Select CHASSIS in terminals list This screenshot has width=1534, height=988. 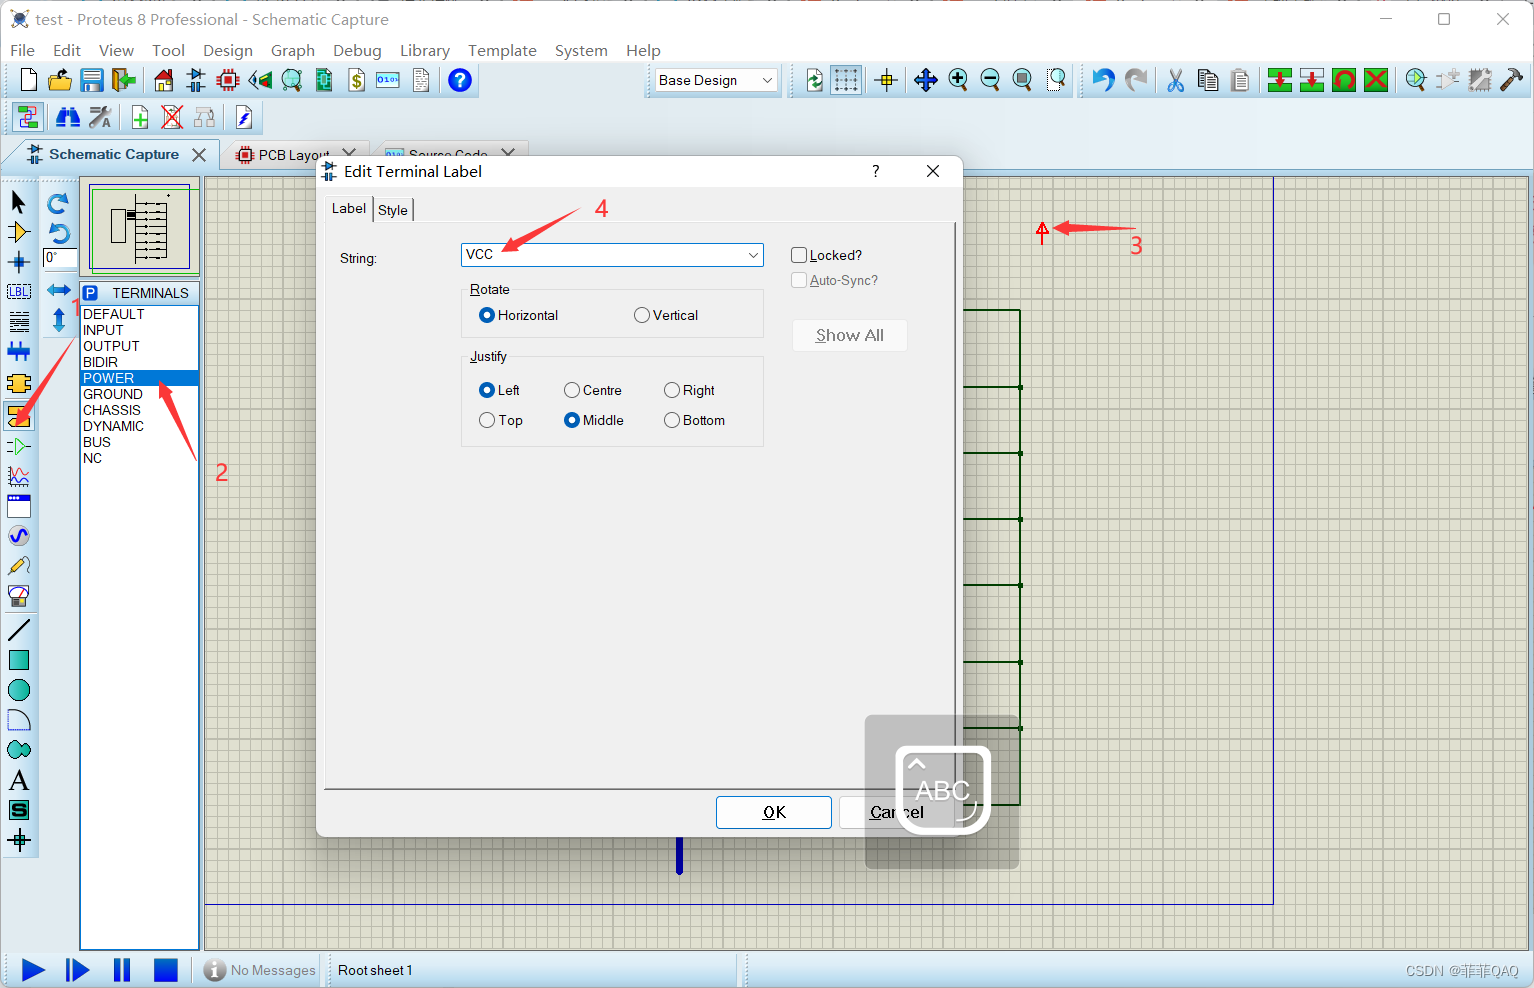tap(139, 410)
